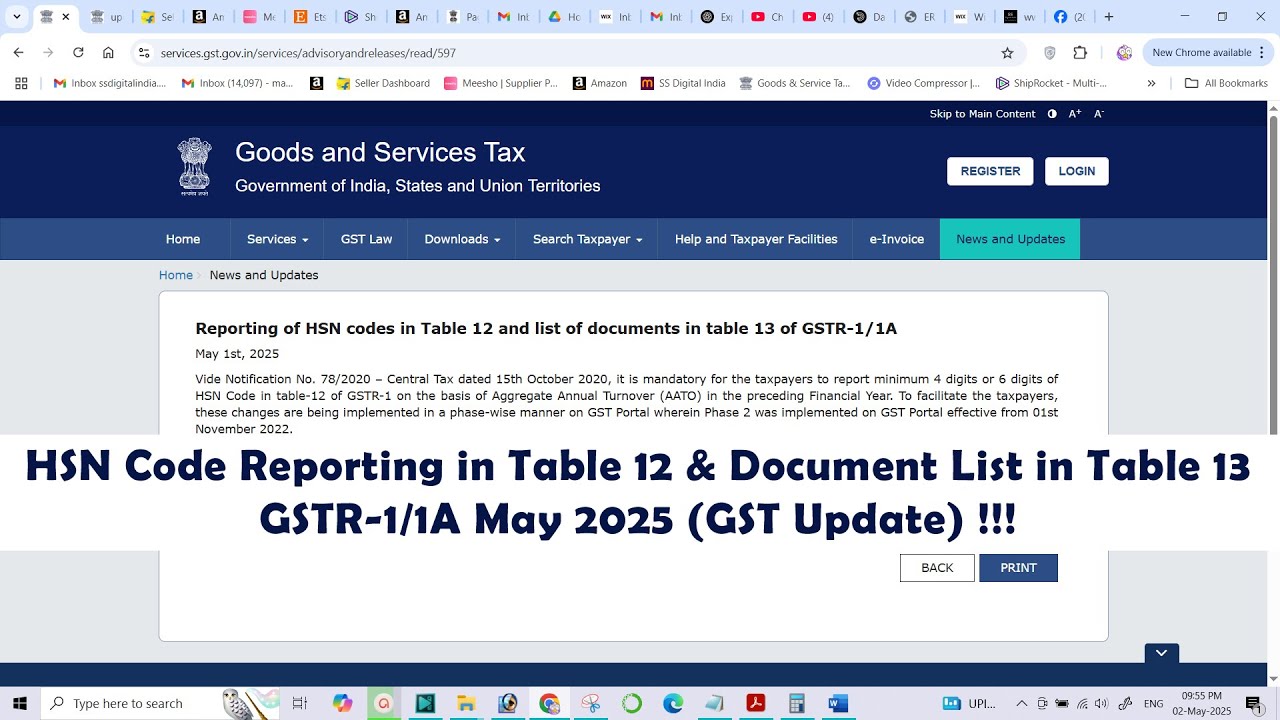
Task: Select Help and Taxpayer Facilities menu
Action: point(756,239)
